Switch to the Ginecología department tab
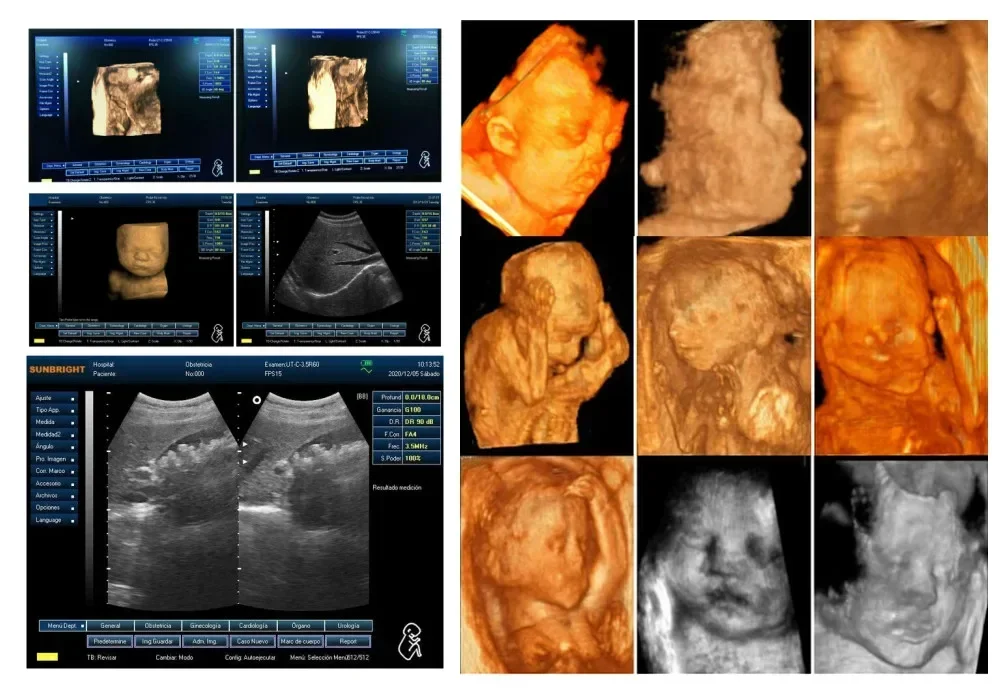The image size is (1008, 695). (x=206, y=626)
